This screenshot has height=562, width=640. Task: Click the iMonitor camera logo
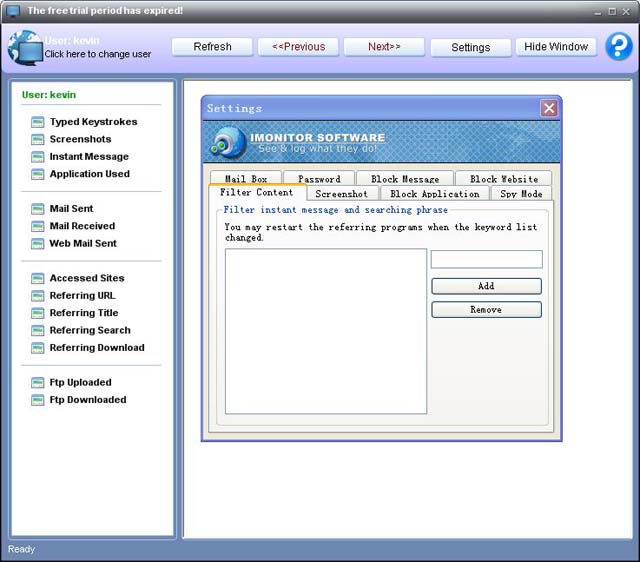pyautogui.click(x=228, y=143)
